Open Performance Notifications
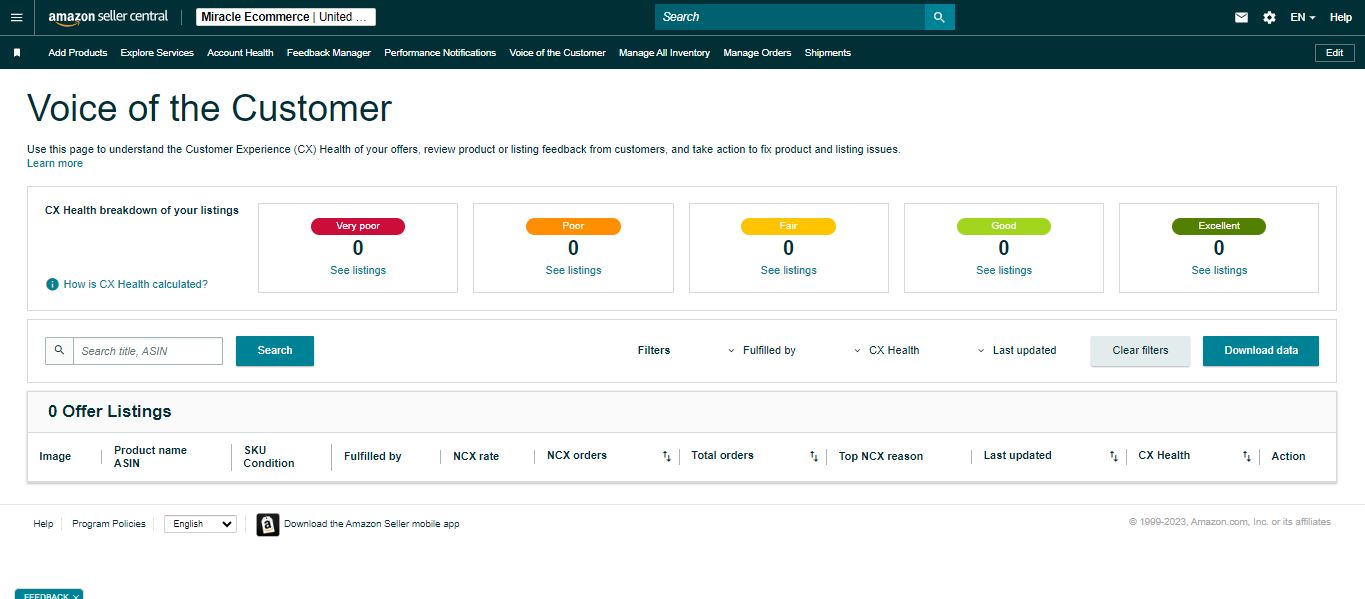Image resolution: width=1365 pixels, height=599 pixels. [x=440, y=53]
